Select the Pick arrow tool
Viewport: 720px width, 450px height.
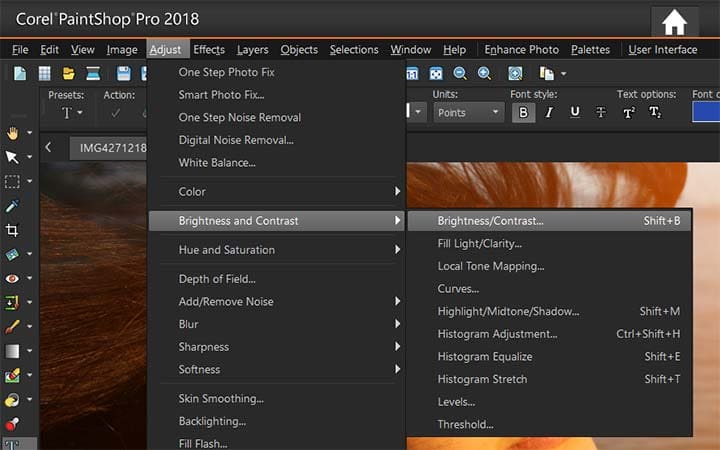click(x=12, y=157)
